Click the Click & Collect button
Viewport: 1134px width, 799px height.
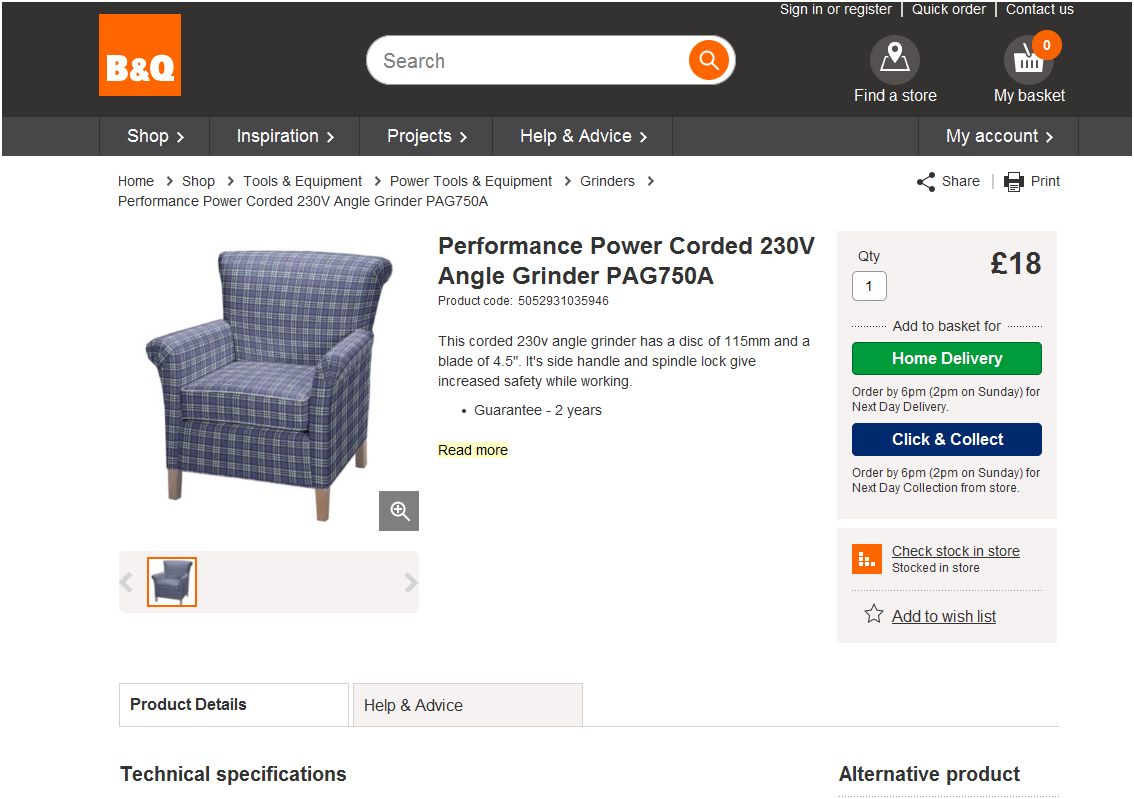tap(947, 440)
